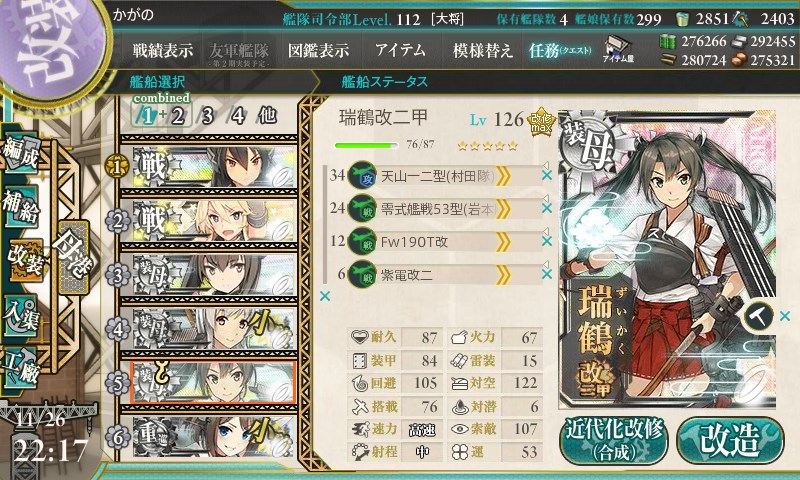Open the 補給 resupply sidebar icon
This screenshot has height=480, width=800.
click(21, 207)
